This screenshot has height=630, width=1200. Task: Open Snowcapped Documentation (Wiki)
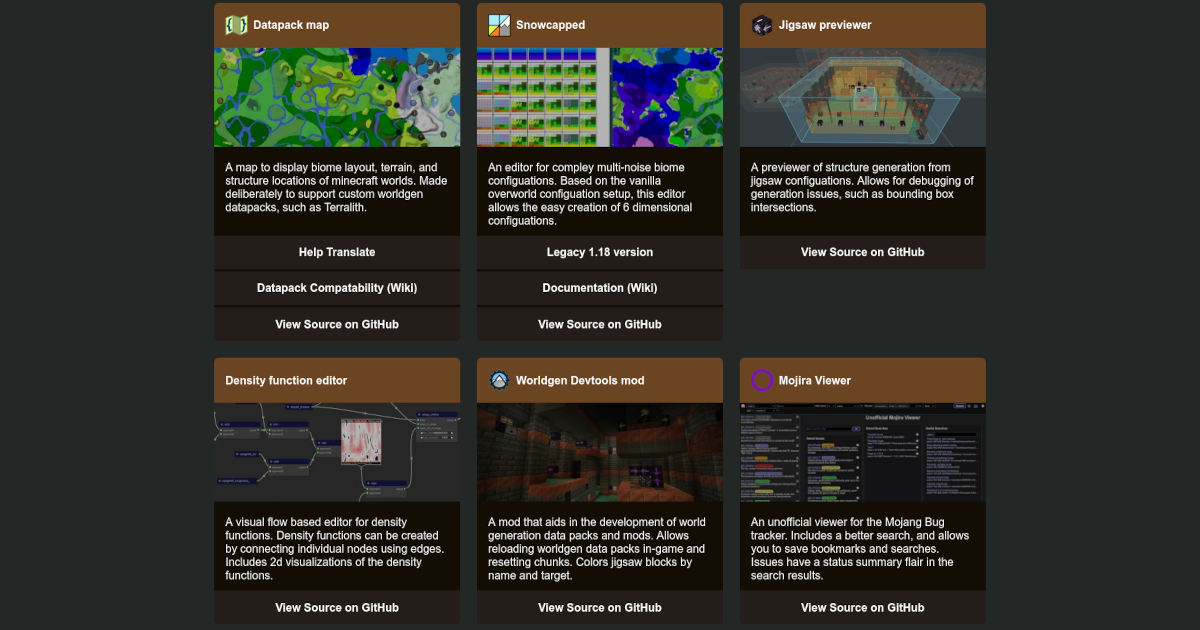(600, 288)
